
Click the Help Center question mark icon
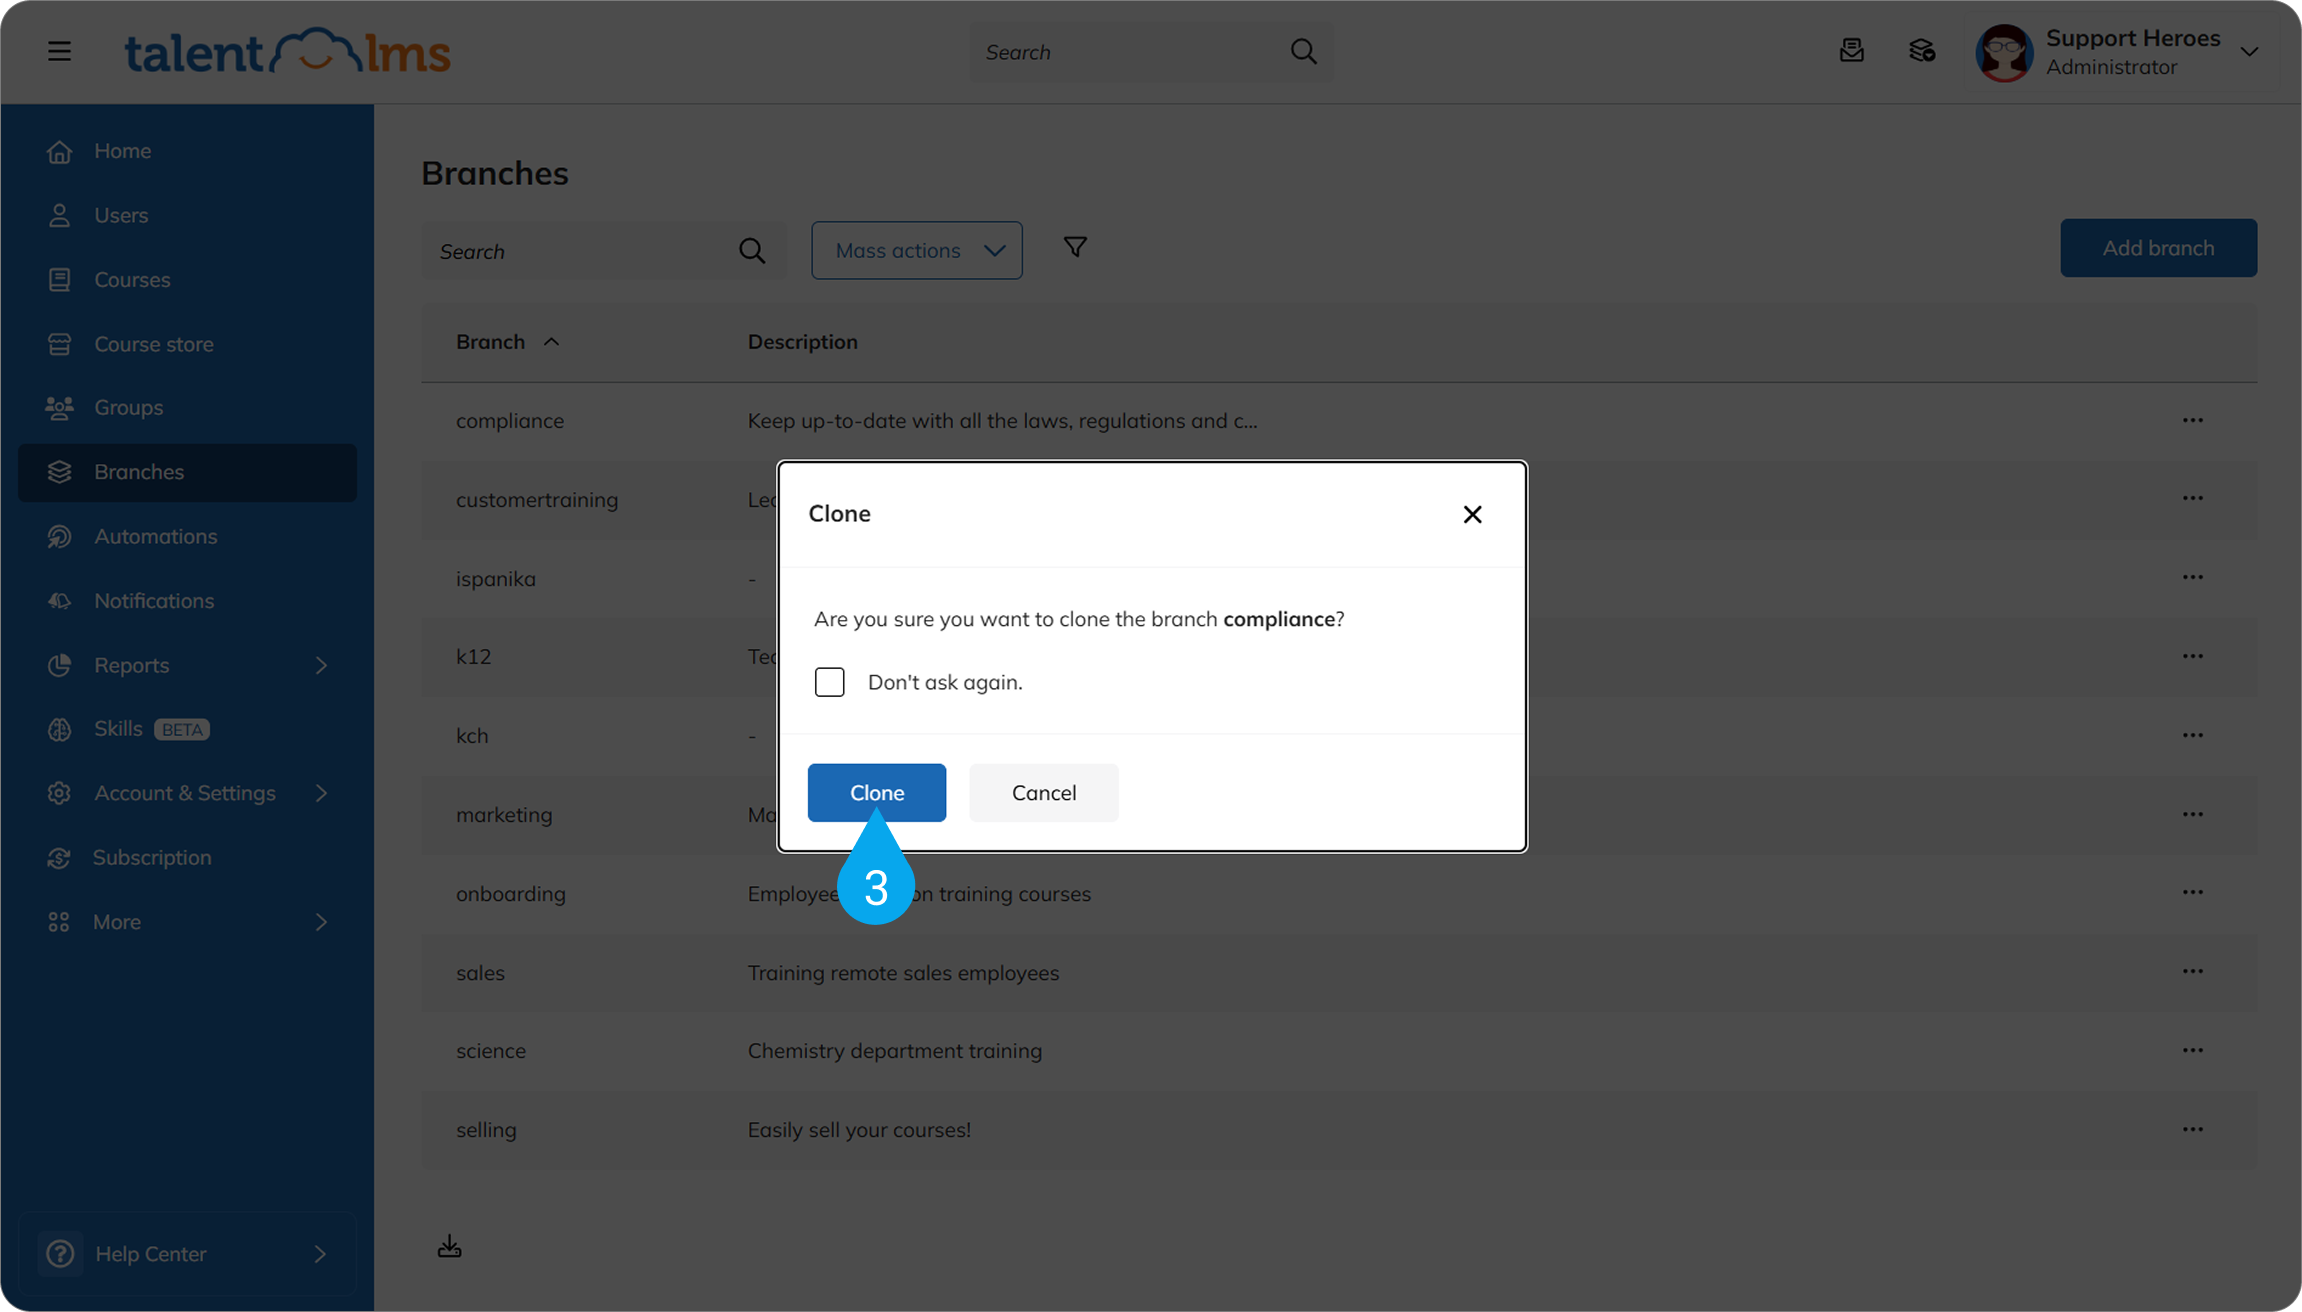[60, 1253]
